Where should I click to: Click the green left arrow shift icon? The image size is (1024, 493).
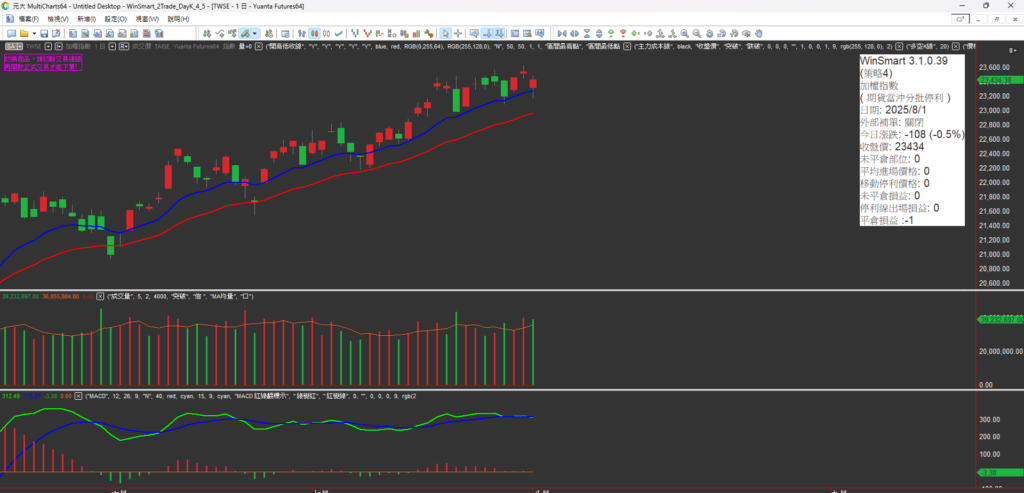tap(635, 33)
